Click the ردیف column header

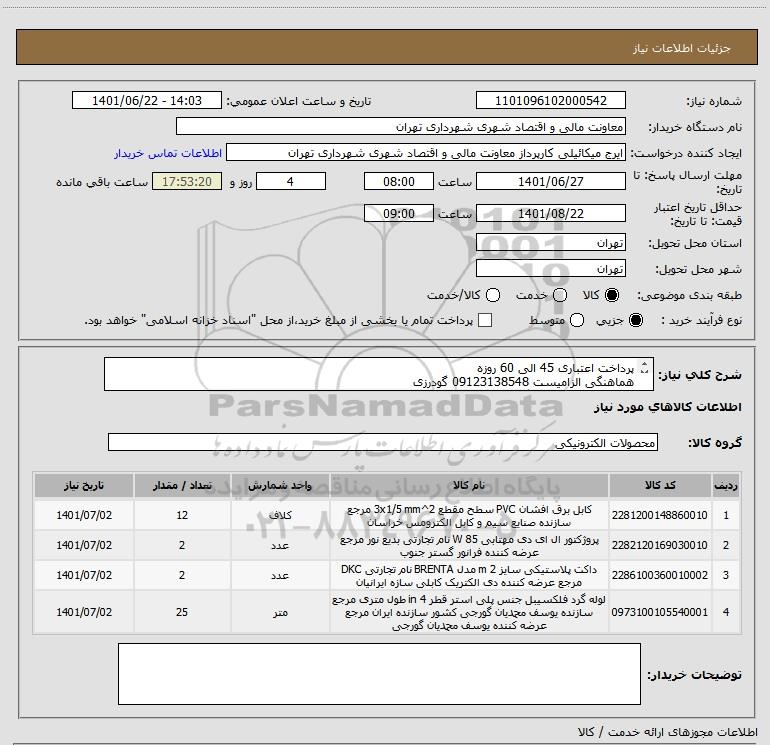[726, 485]
